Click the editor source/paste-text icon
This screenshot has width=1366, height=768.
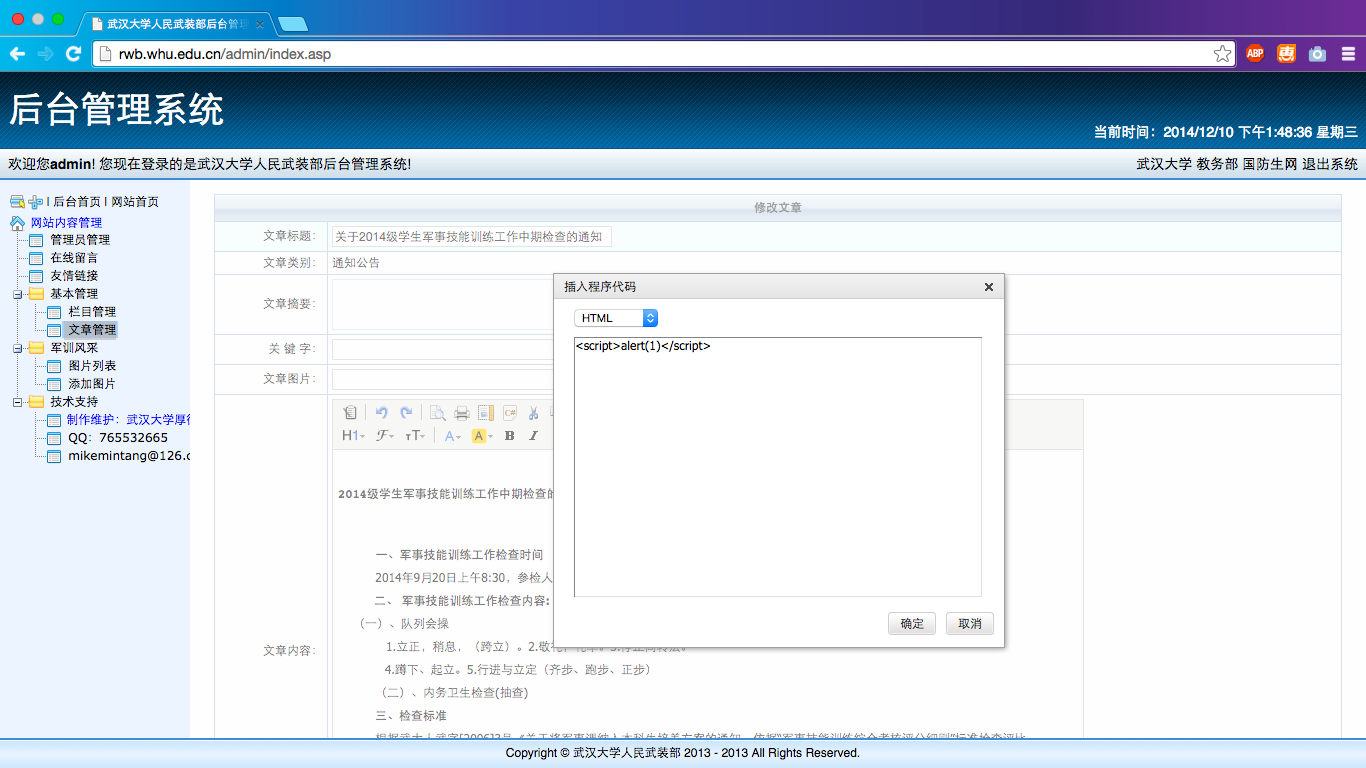point(349,412)
